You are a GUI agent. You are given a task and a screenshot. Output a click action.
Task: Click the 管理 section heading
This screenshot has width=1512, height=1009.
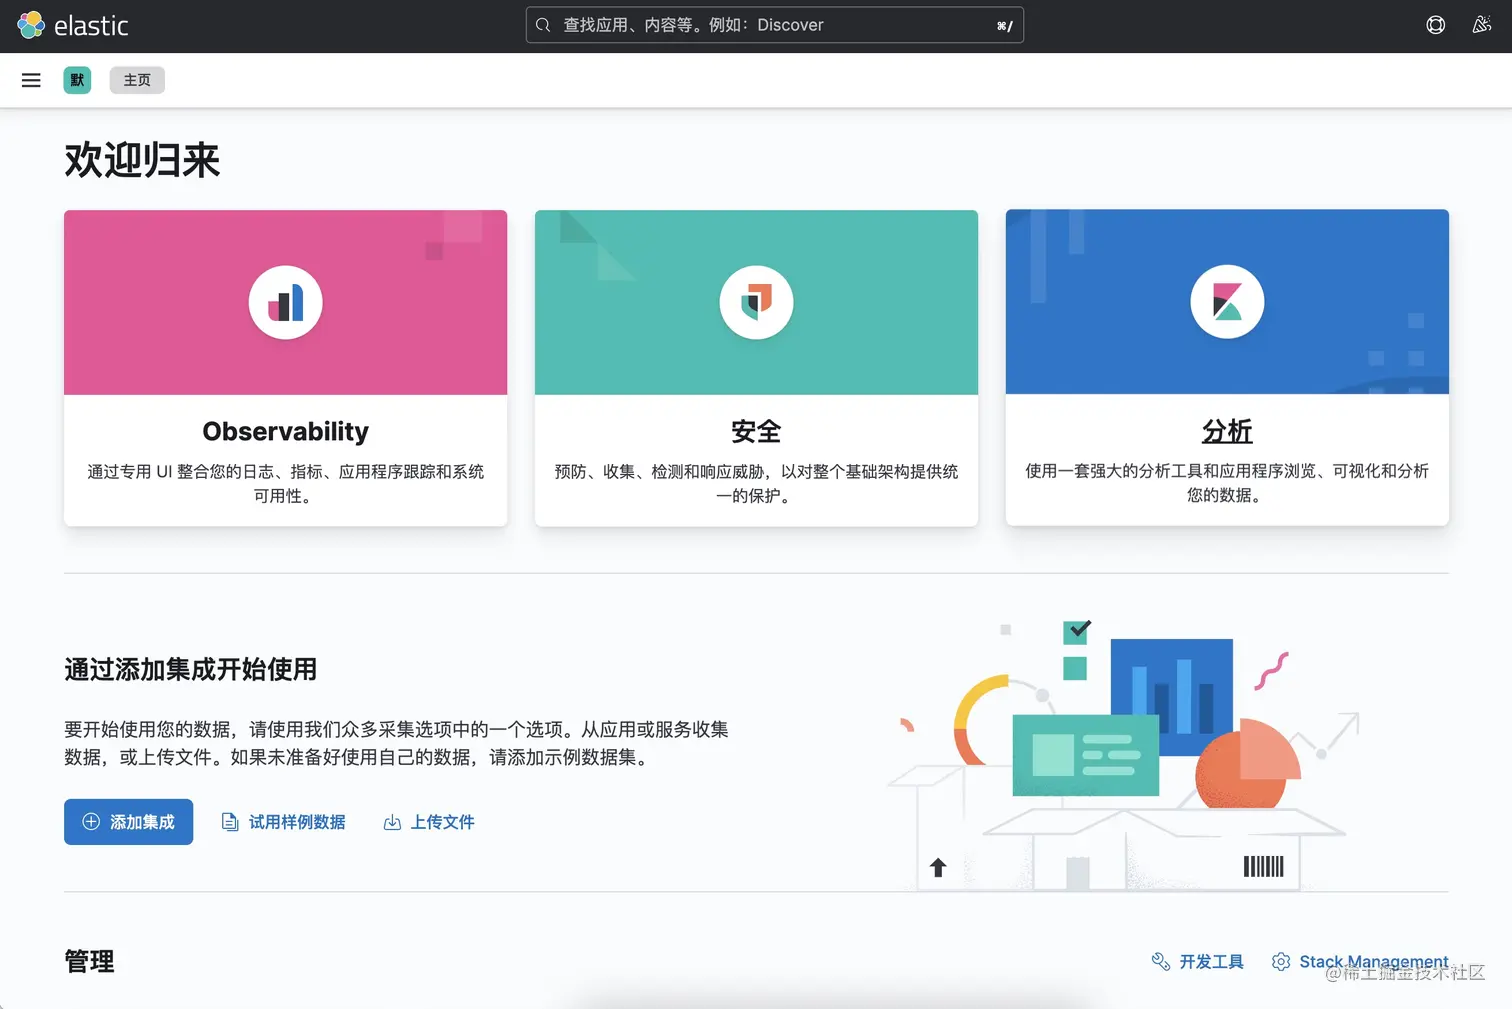pyautogui.click(x=89, y=961)
